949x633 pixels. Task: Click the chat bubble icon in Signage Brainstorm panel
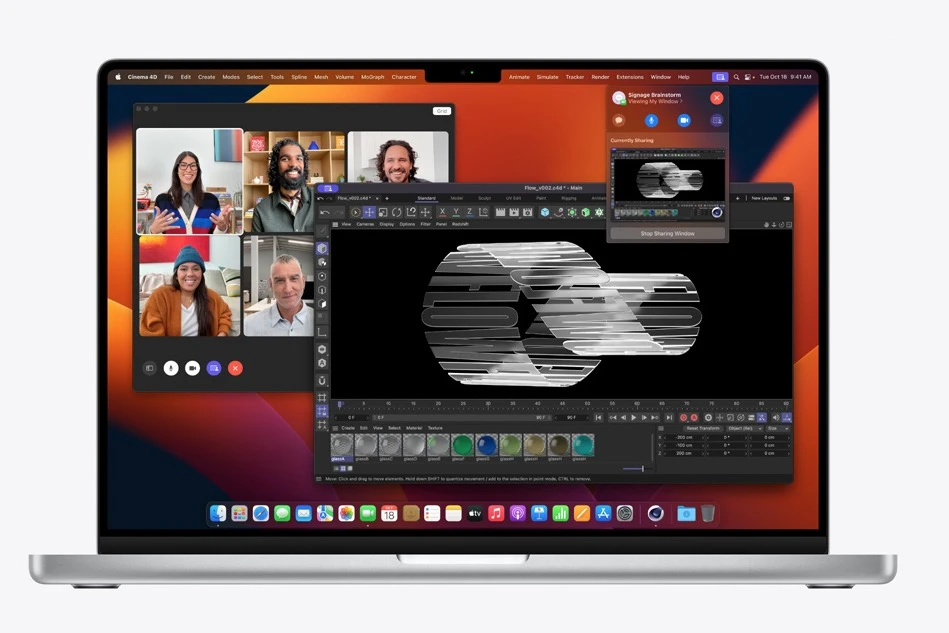619,120
